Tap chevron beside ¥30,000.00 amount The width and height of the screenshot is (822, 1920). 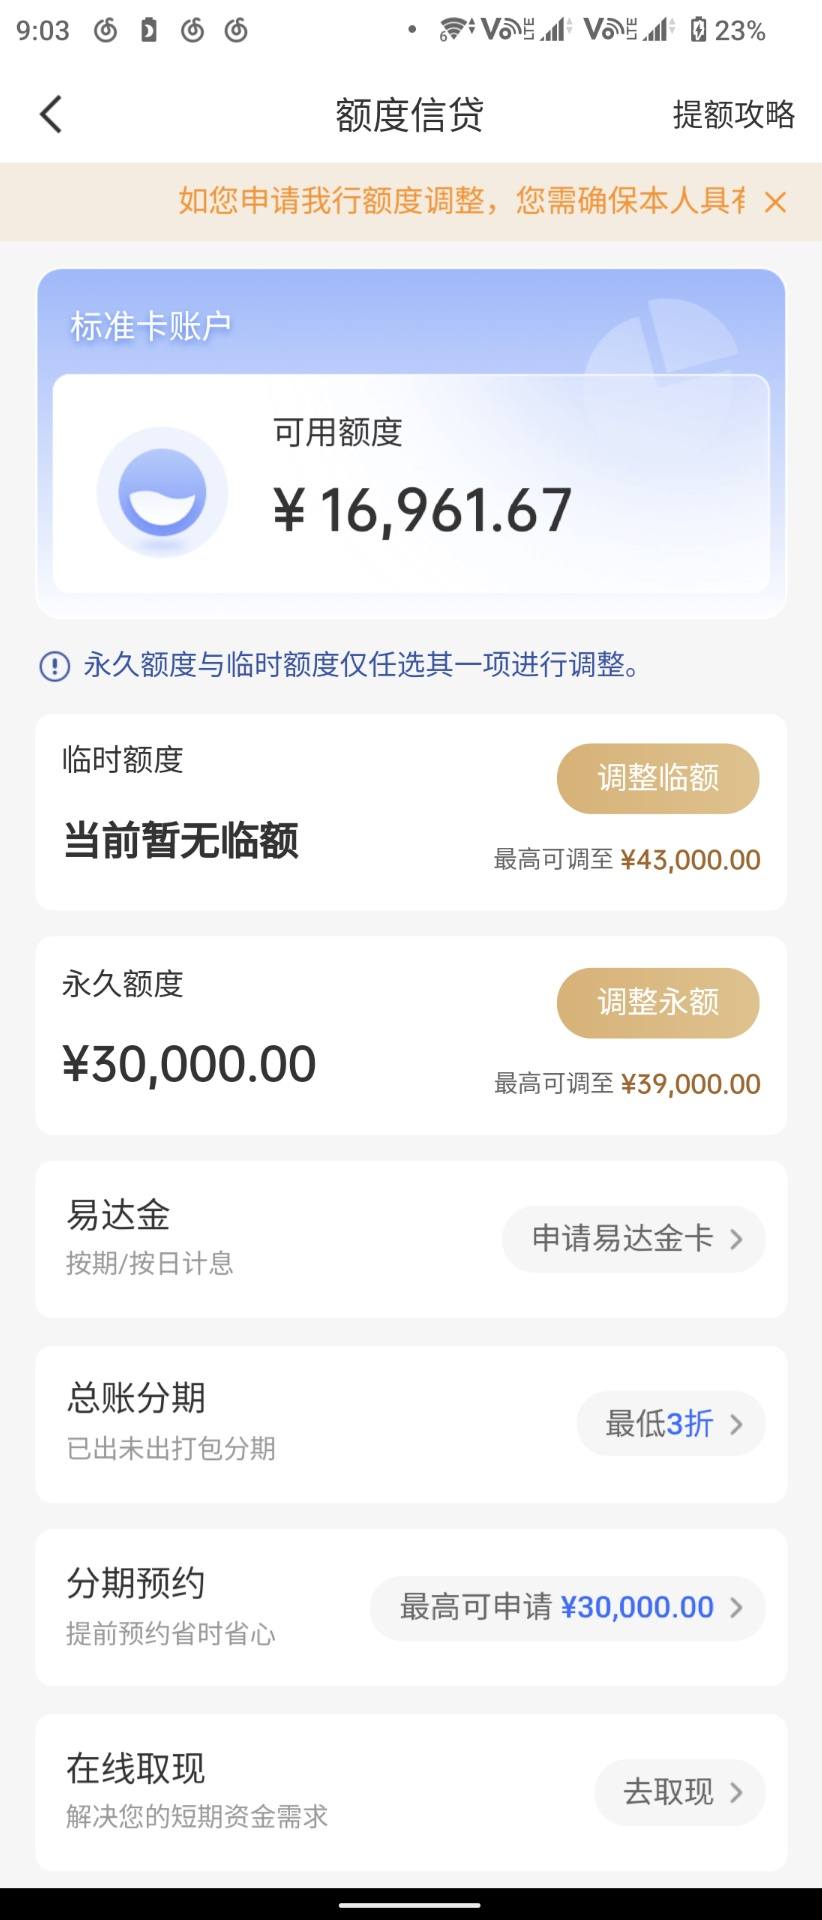pos(737,1607)
